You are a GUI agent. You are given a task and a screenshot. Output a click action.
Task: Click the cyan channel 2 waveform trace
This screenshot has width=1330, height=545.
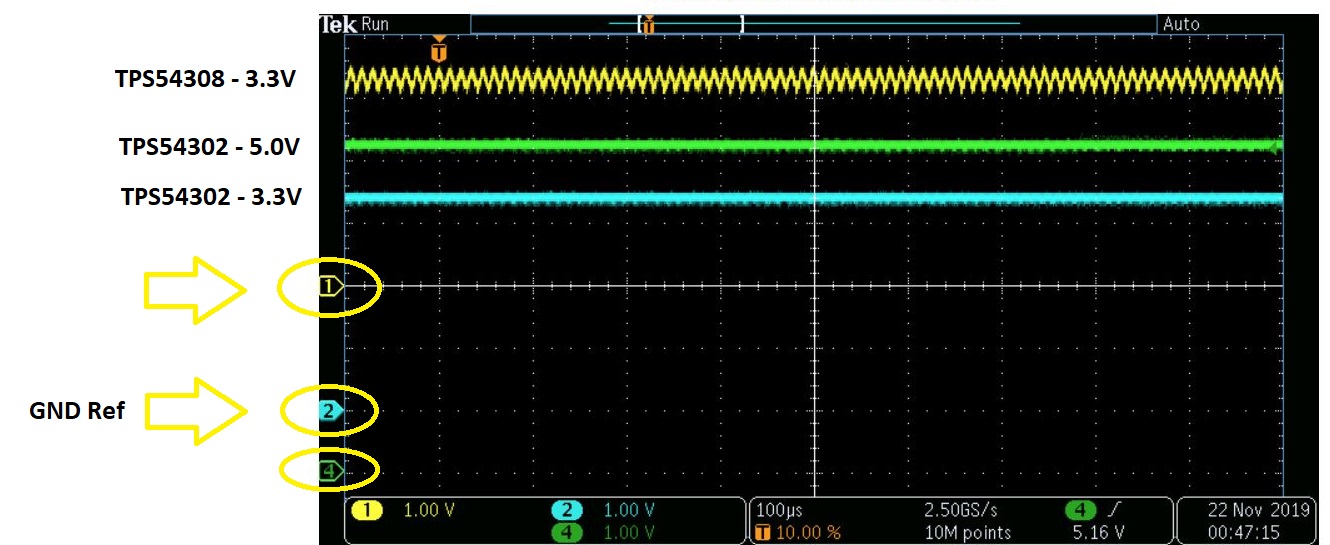[814, 198]
